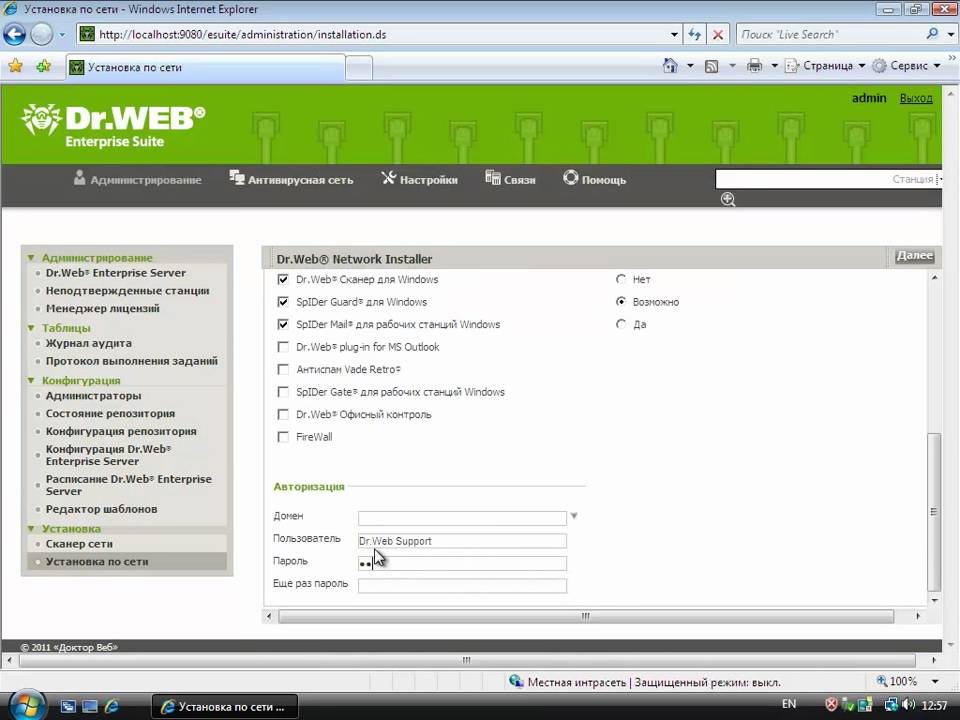Open Сканер сети in the sidebar

point(79,544)
